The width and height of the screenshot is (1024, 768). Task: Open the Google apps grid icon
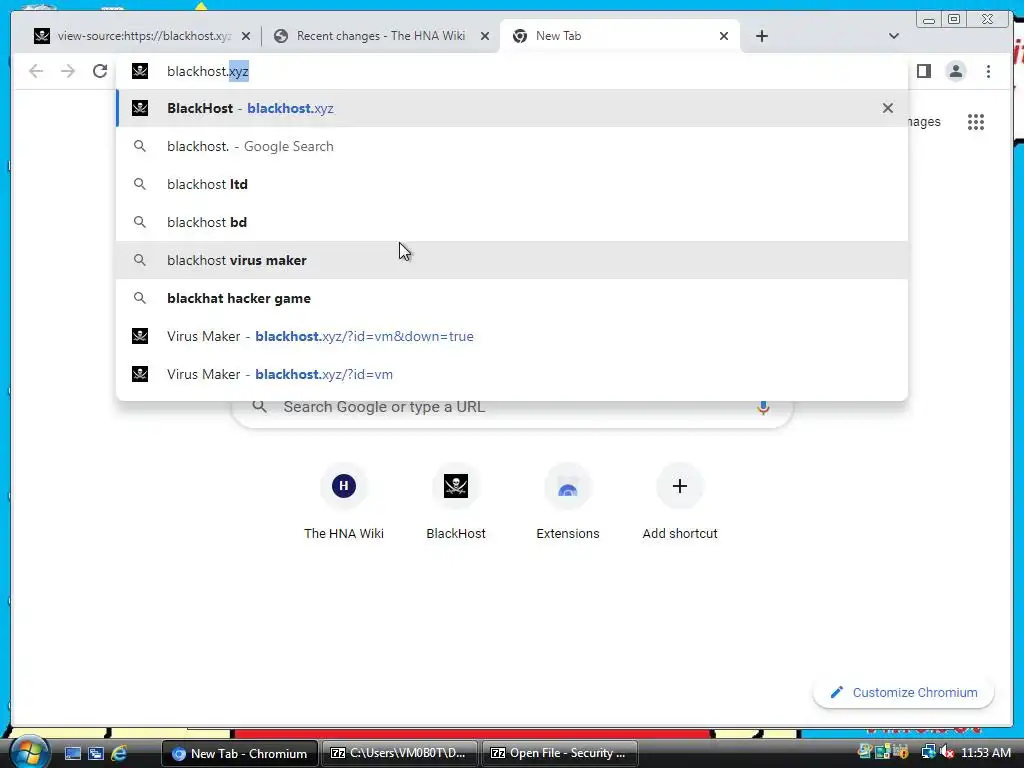click(x=976, y=122)
